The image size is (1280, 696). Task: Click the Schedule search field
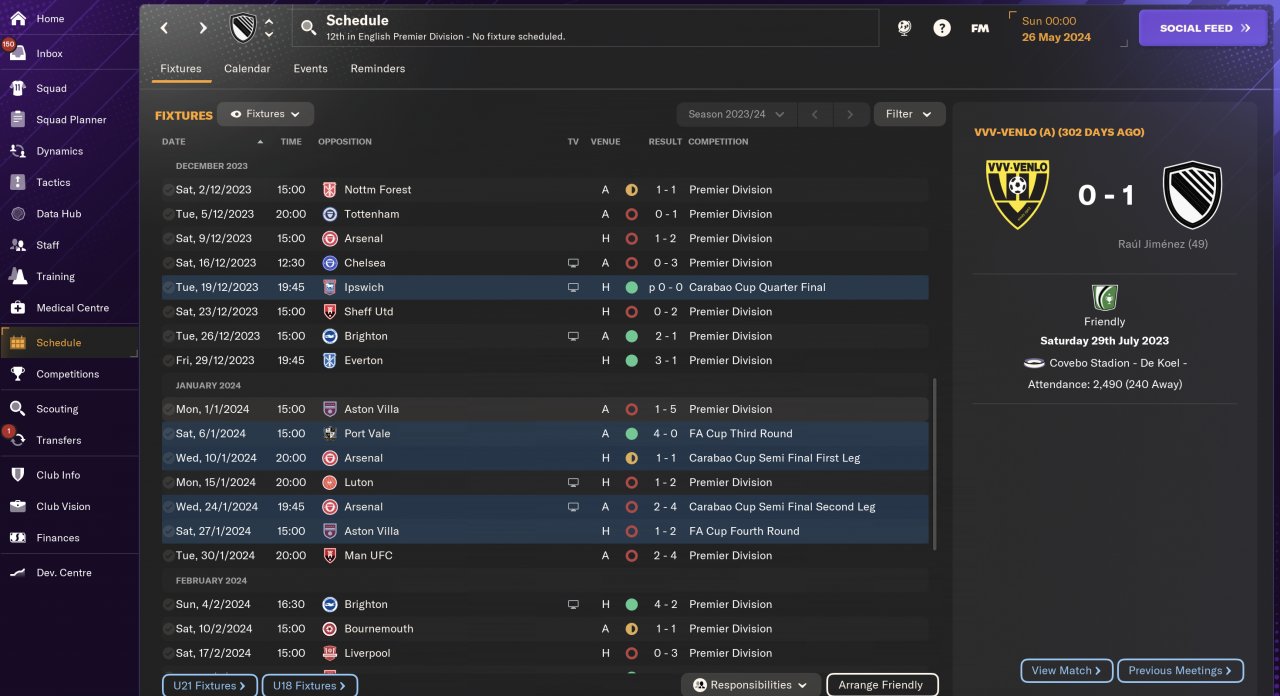pos(585,28)
